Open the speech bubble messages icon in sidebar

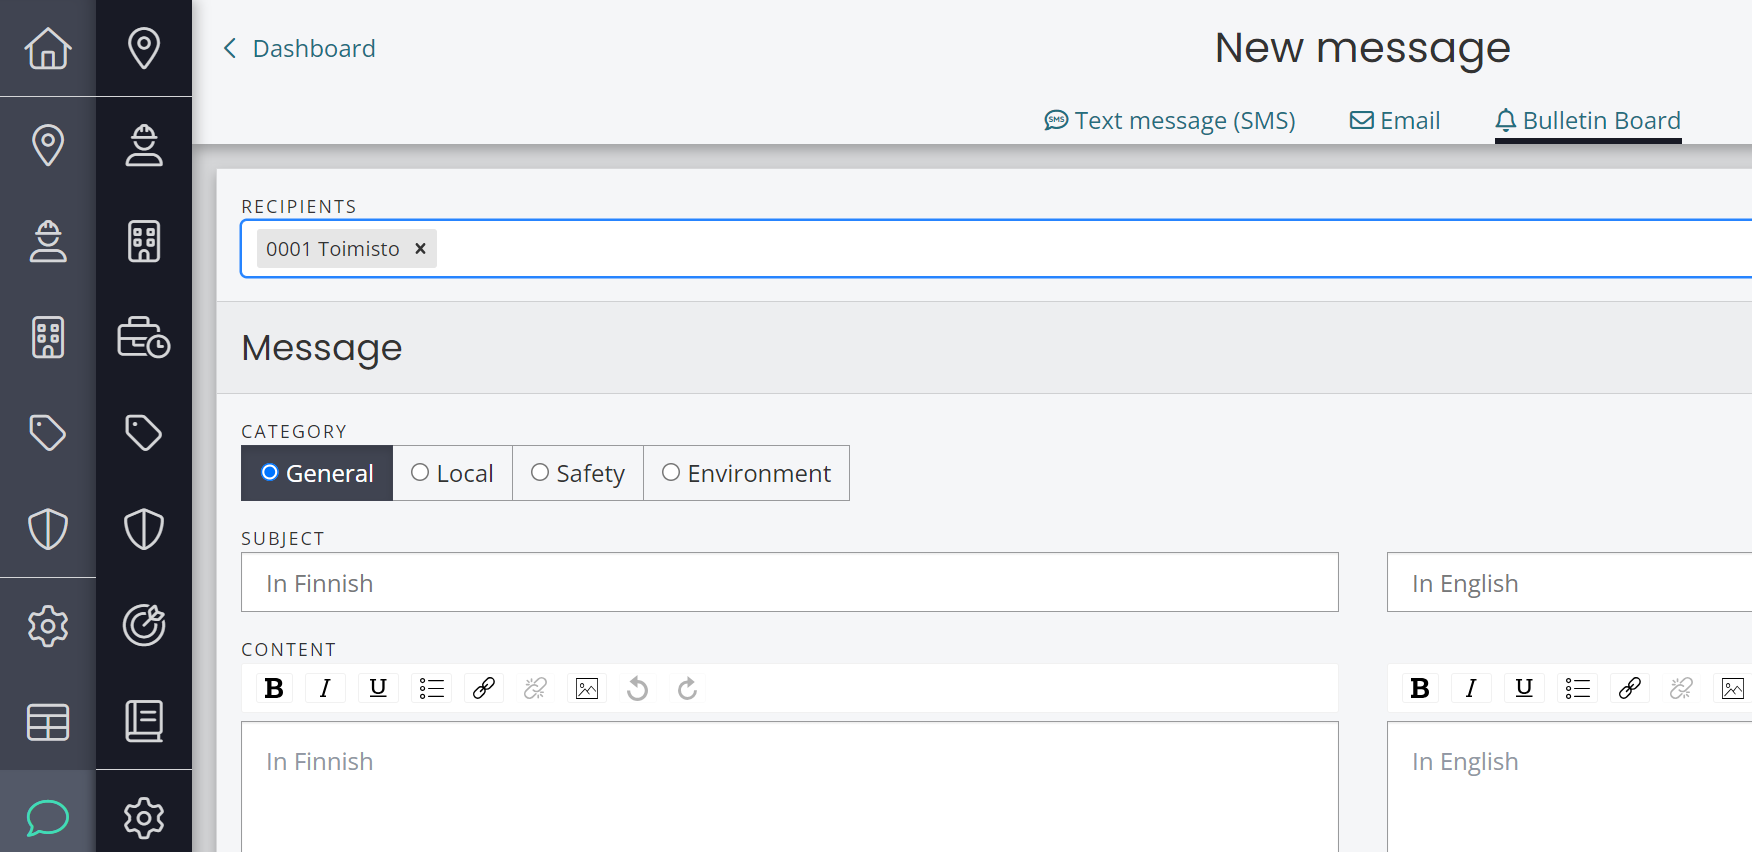pyautogui.click(x=48, y=817)
